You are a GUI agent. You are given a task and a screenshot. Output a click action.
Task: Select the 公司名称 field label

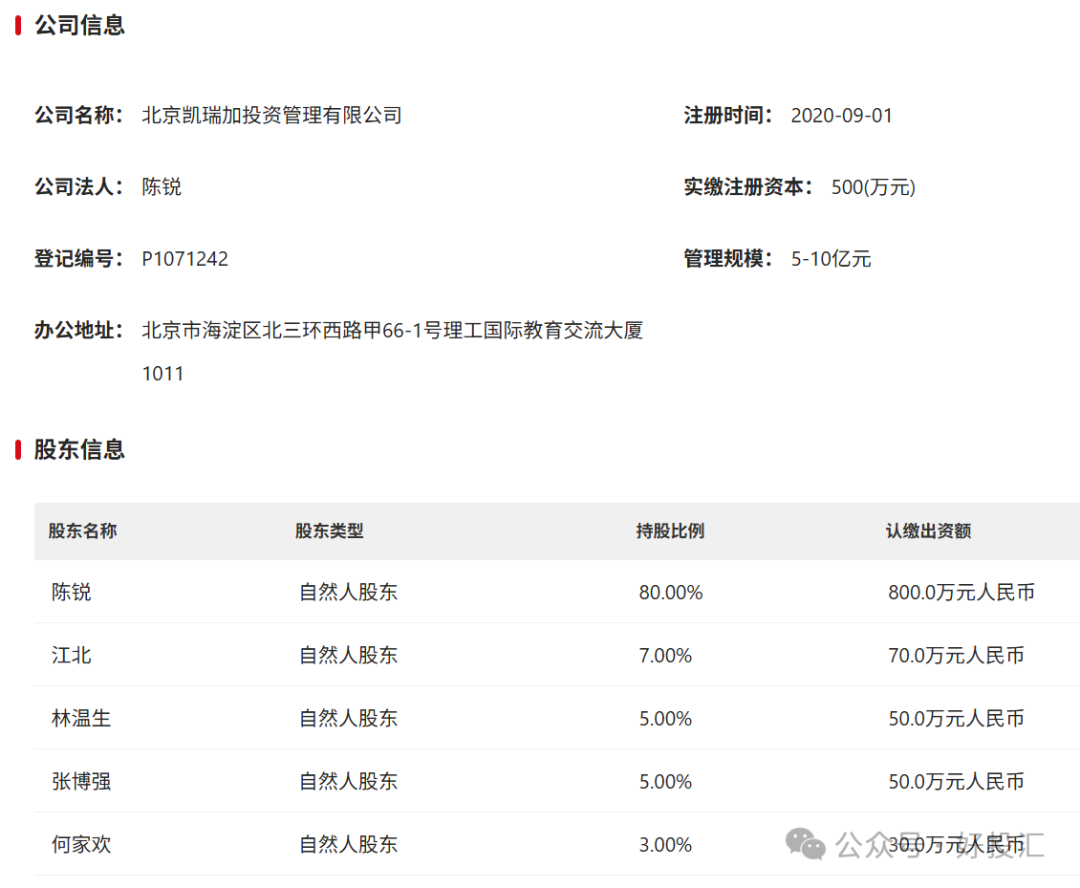(x=77, y=115)
